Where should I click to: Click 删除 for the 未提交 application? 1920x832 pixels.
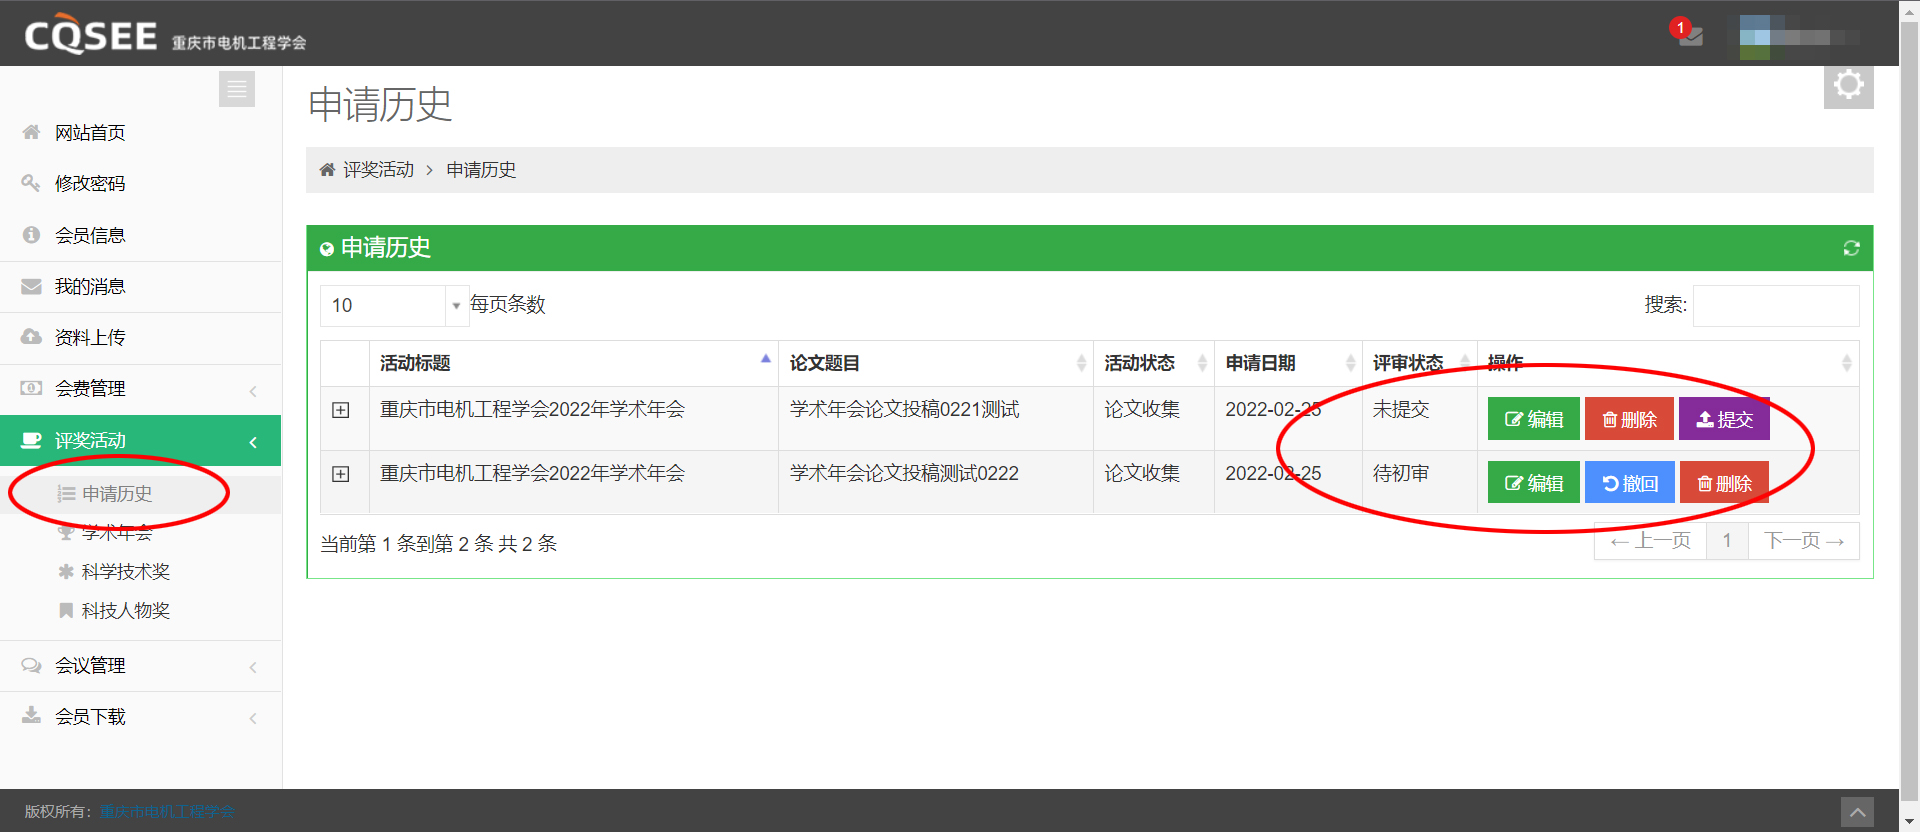pos(1629,419)
